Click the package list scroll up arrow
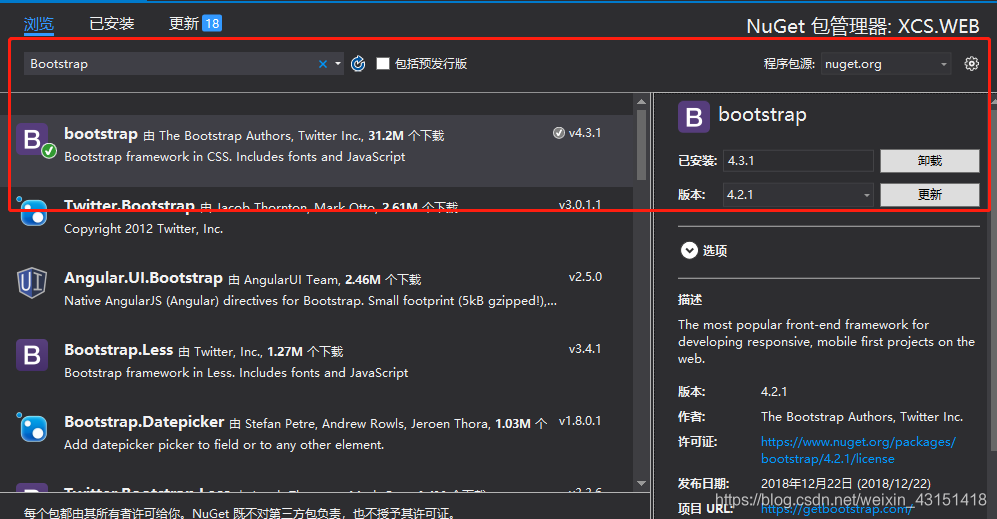Image resolution: width=997 pixels, height=519 pixels. (642, 102)
